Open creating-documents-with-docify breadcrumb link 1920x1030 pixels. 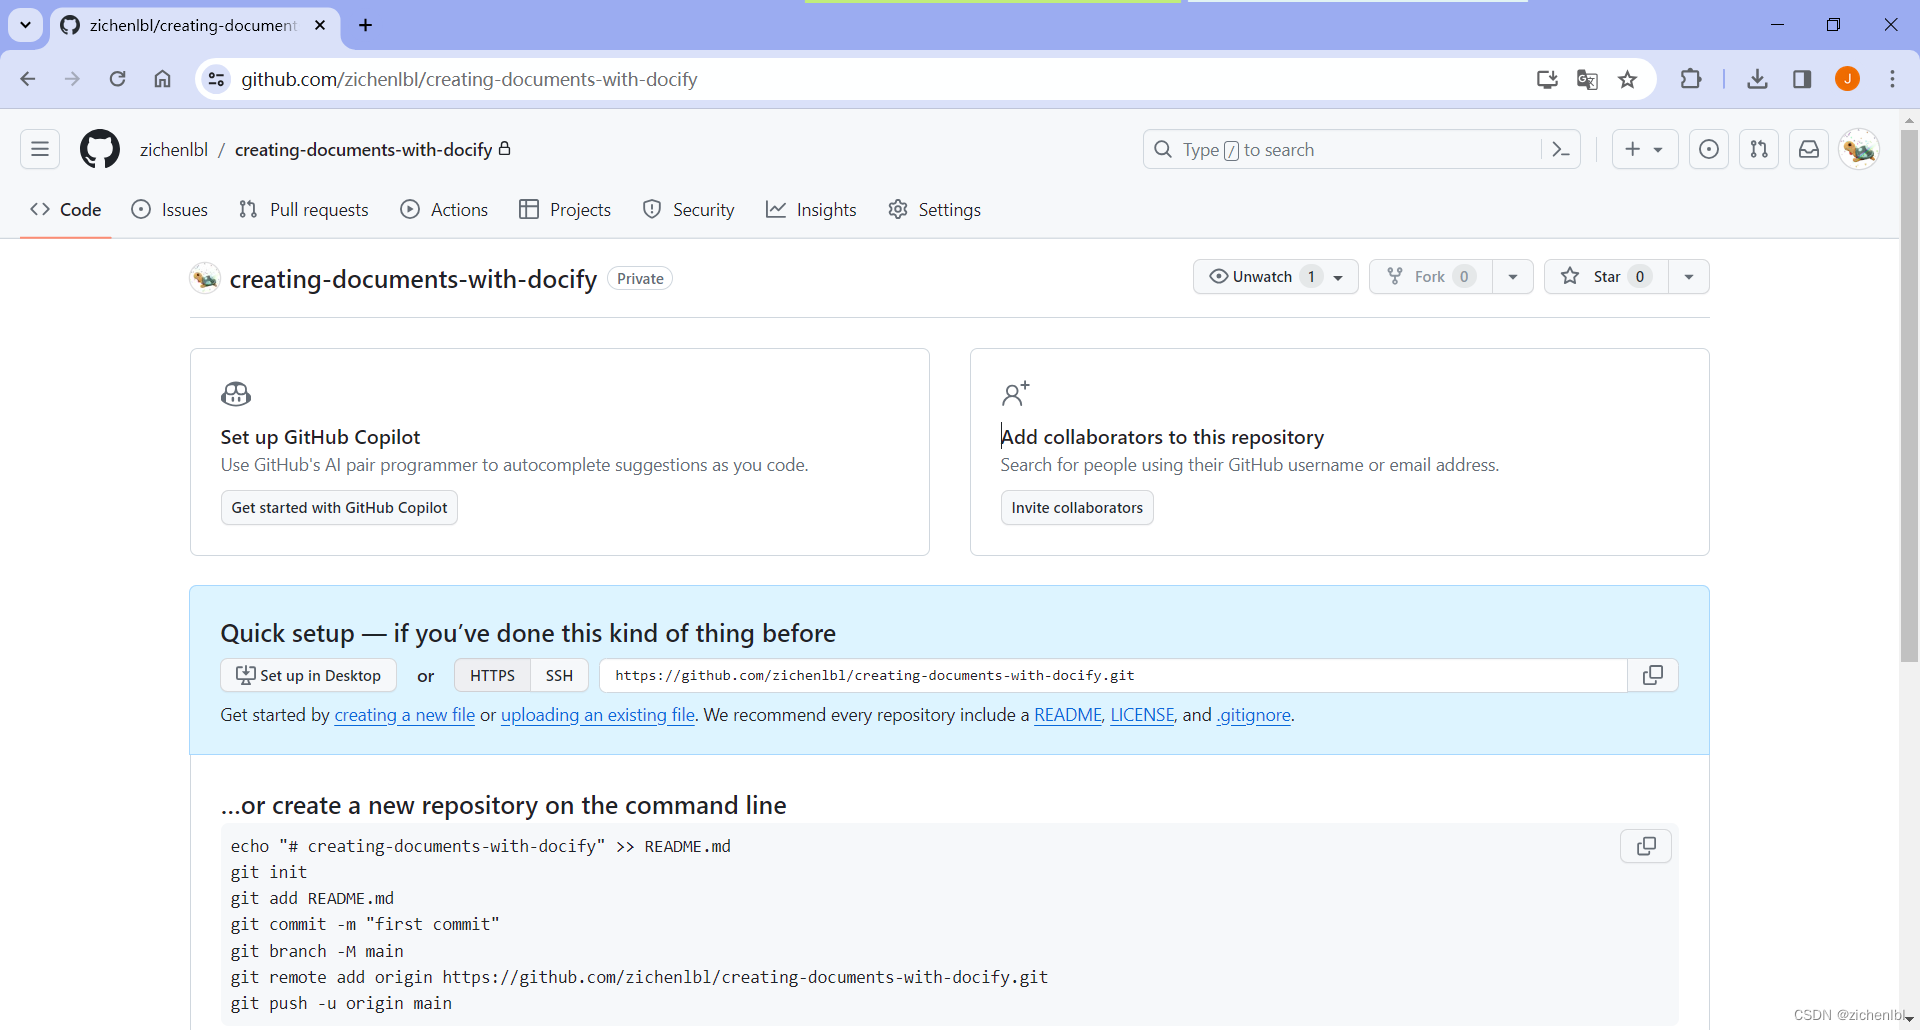(x=364, y=150)
